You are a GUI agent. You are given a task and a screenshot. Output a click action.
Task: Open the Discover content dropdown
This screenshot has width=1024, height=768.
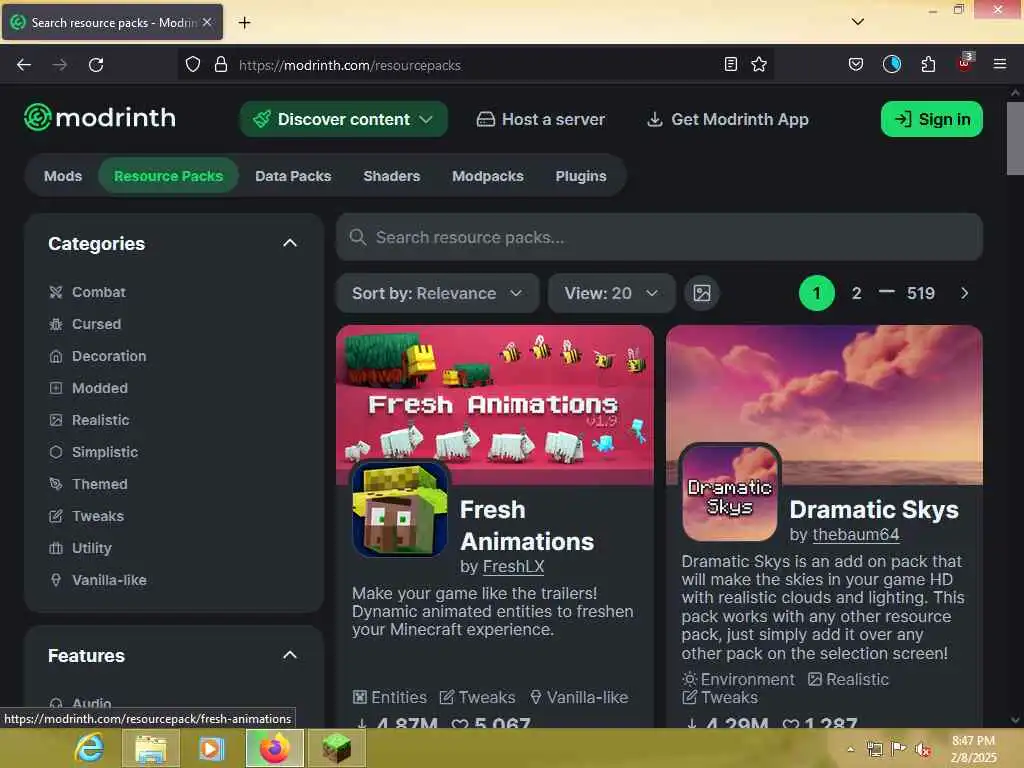[x=344, y=119]
